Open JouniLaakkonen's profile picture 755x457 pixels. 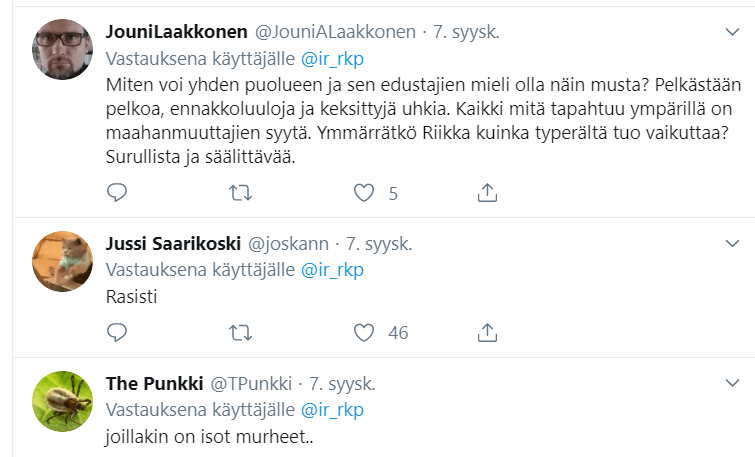click(x=63, y=50)
